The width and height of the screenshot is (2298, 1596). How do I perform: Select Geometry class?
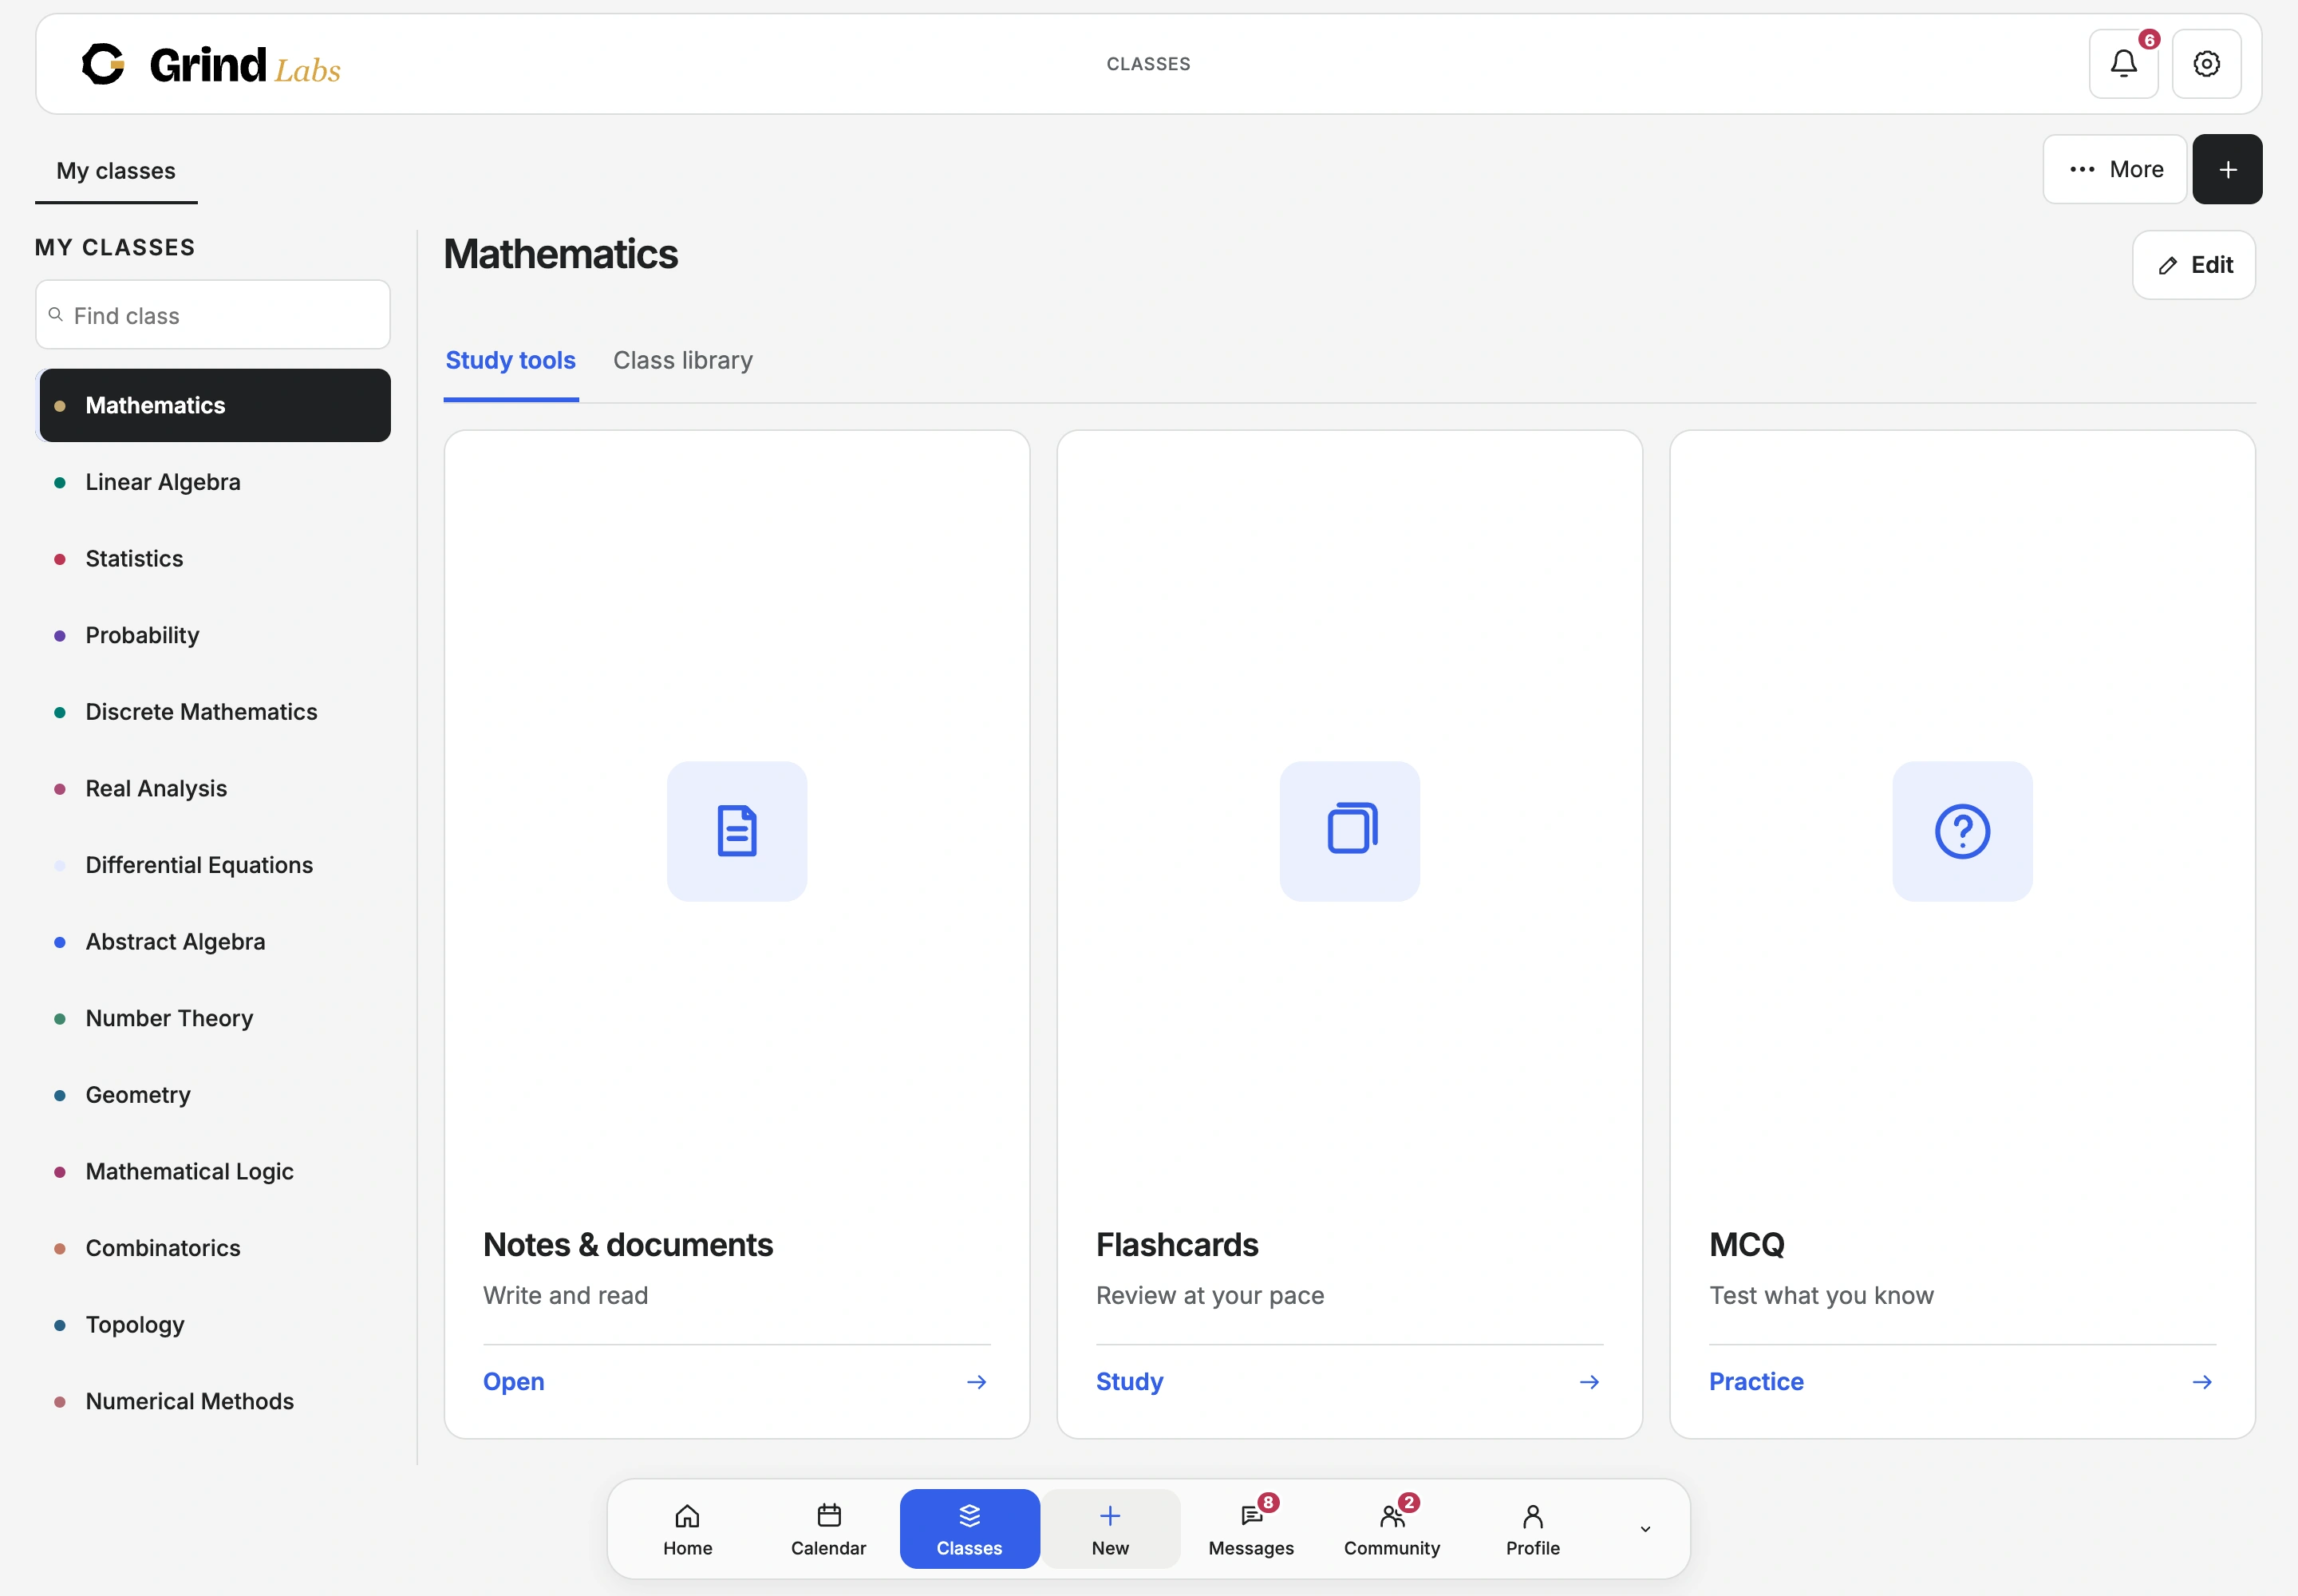(213, 1095)
